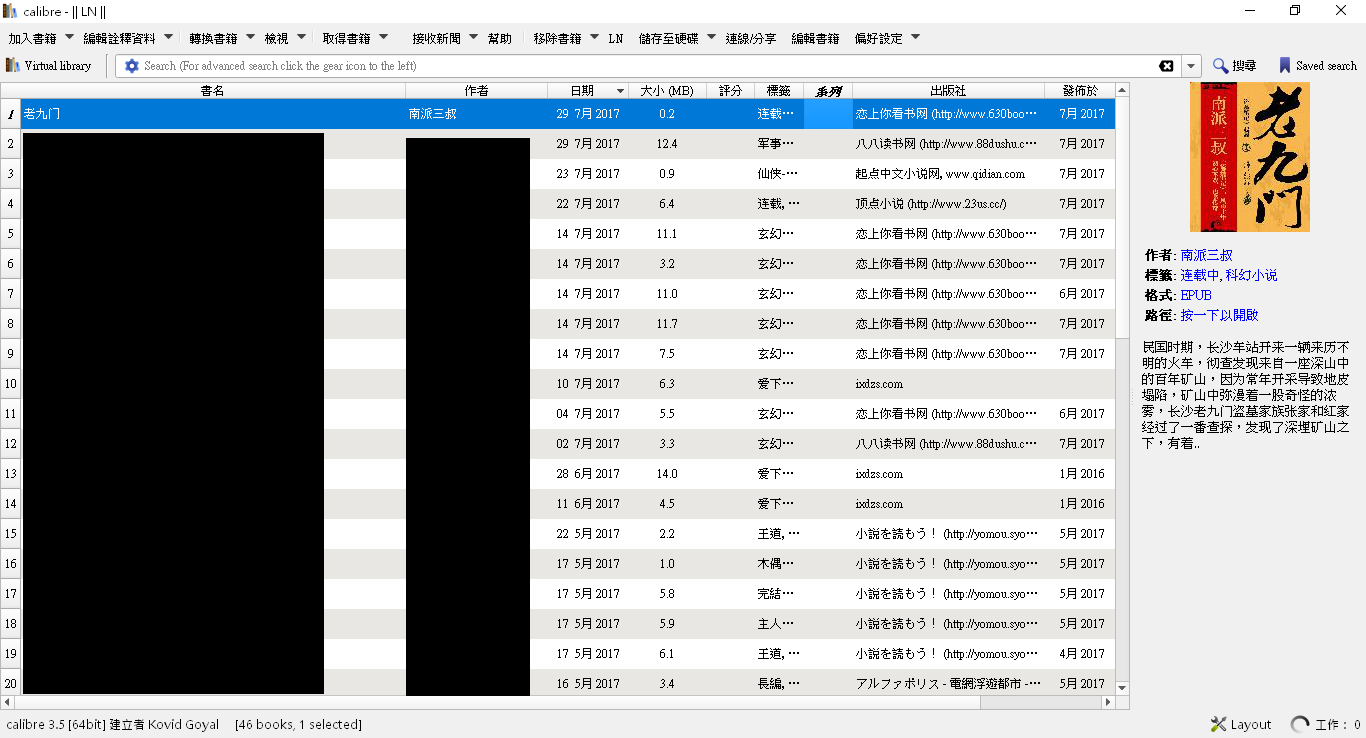Screen dimensions: 1366x738
Task: Open the EPUB format link
Action: point(1196,295)
